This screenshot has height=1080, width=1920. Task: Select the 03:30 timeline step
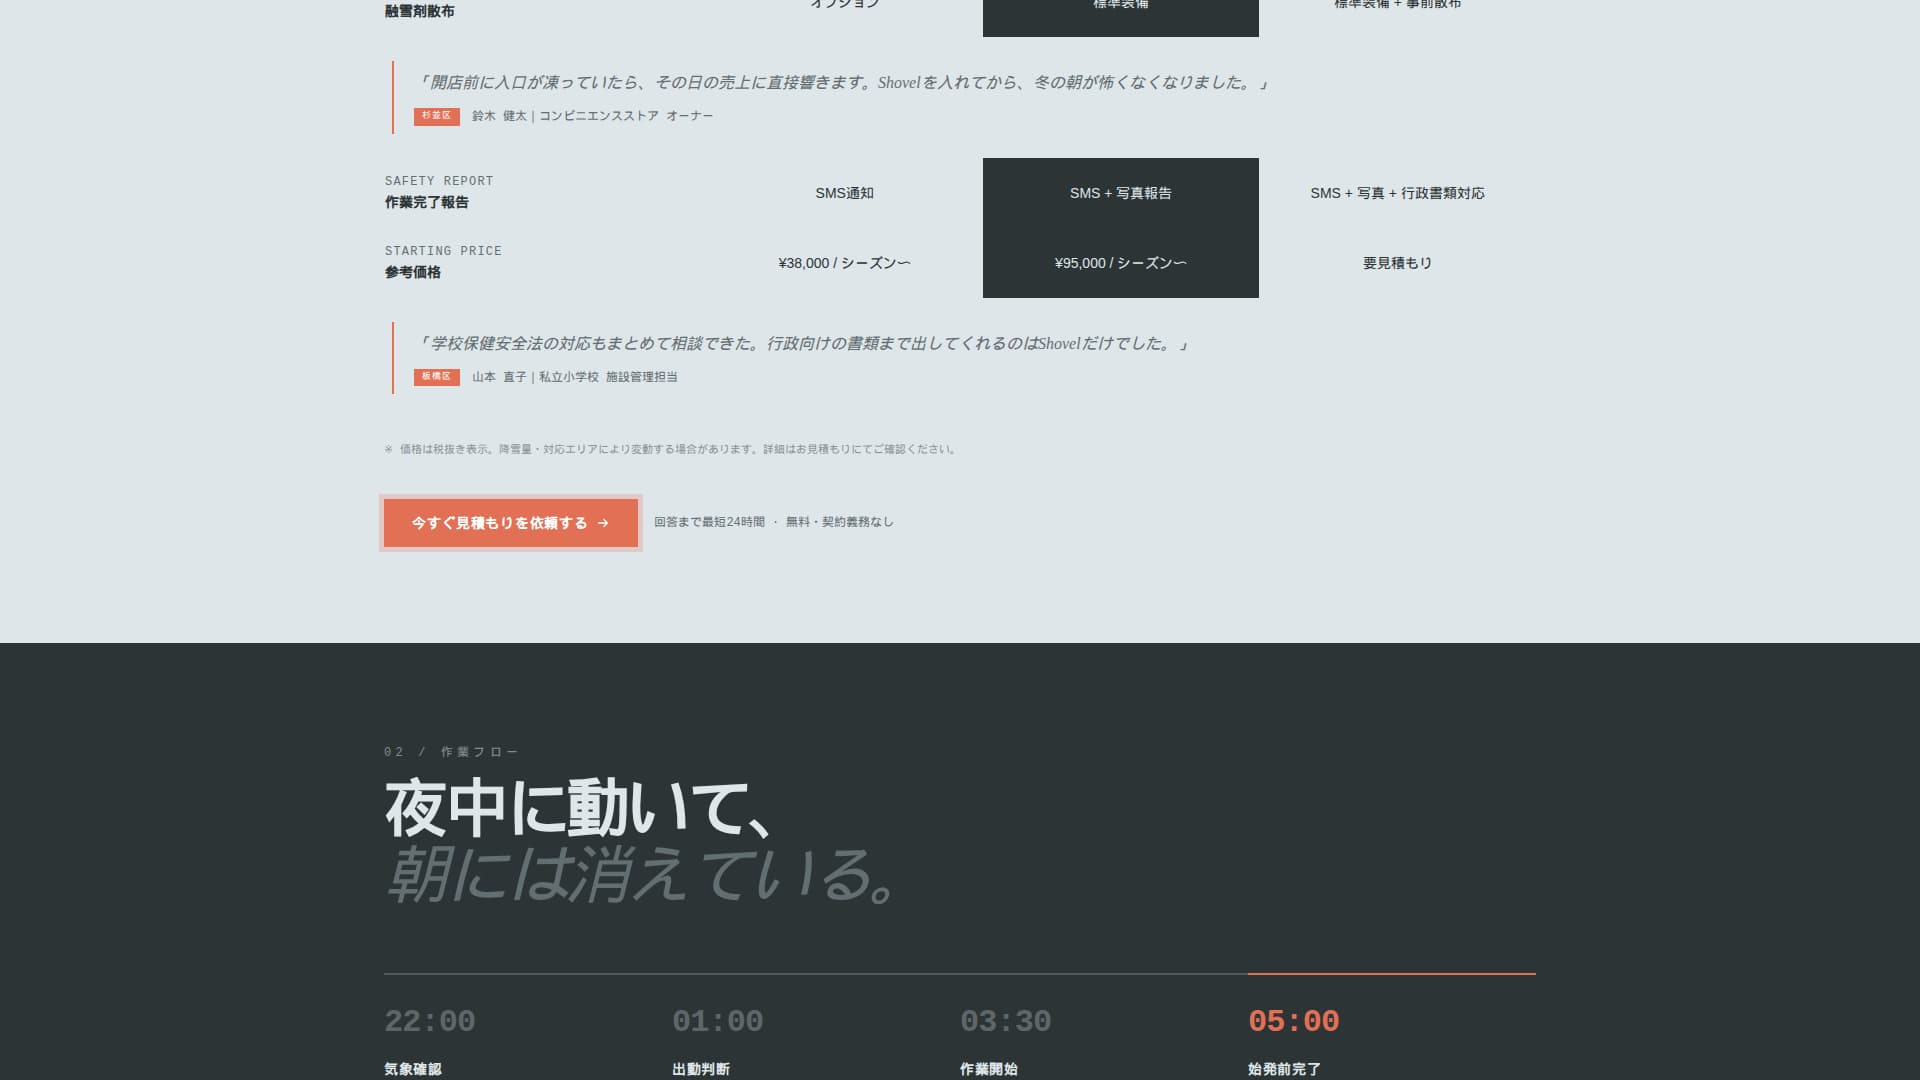(1006, 1021)
